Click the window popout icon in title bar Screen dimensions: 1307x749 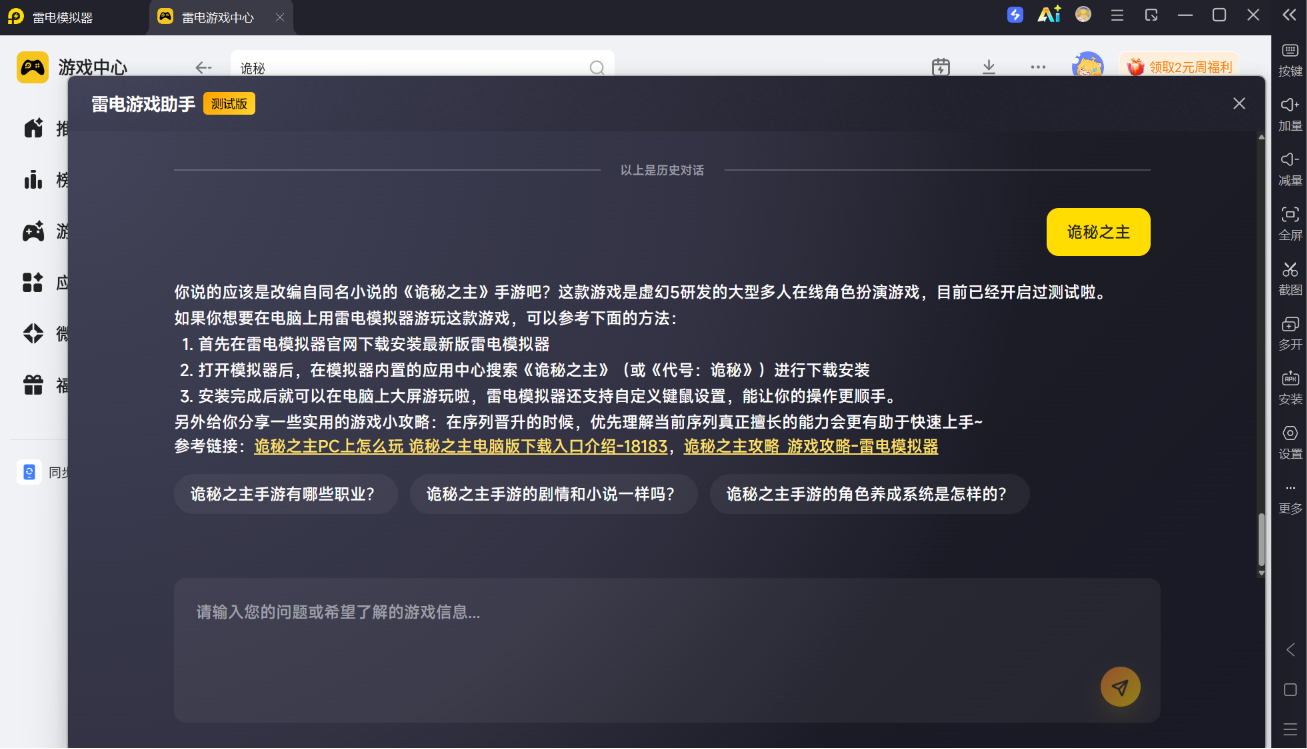tap(1151, 15)
